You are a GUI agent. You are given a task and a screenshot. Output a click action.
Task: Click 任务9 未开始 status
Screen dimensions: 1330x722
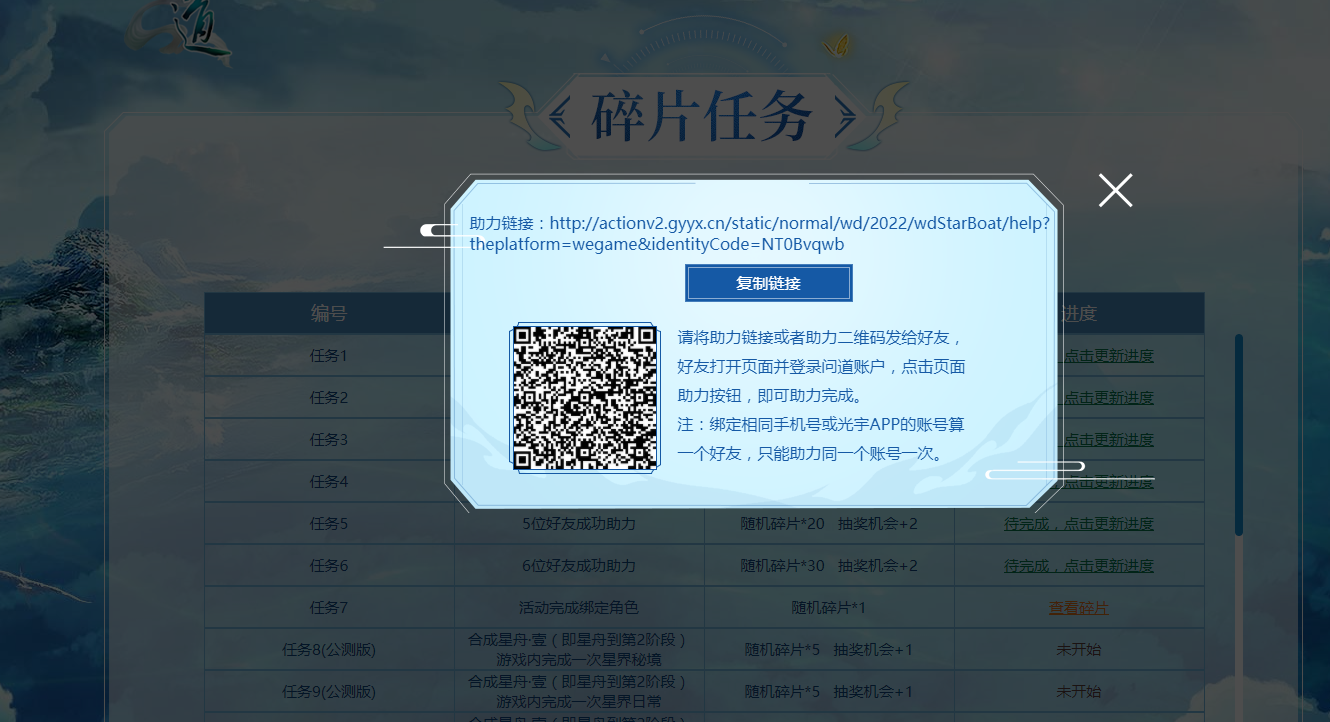[1079, 691]
